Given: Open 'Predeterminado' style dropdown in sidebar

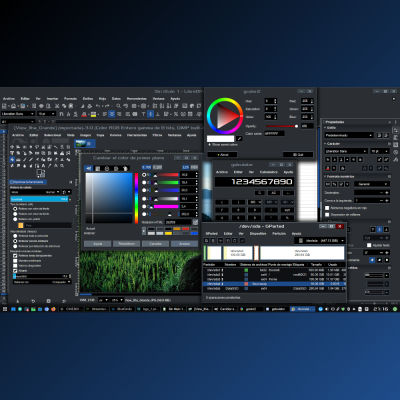Looking at the screenshot, I should (349, 135).
